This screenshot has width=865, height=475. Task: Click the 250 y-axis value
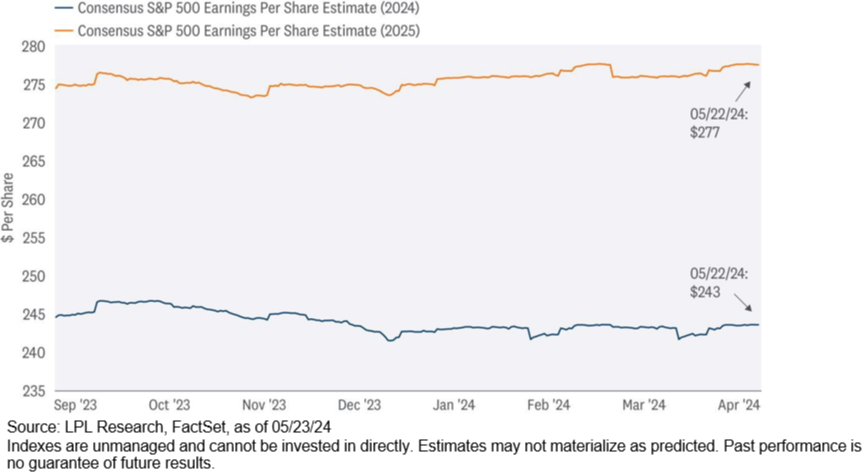[x=30, y=277]
